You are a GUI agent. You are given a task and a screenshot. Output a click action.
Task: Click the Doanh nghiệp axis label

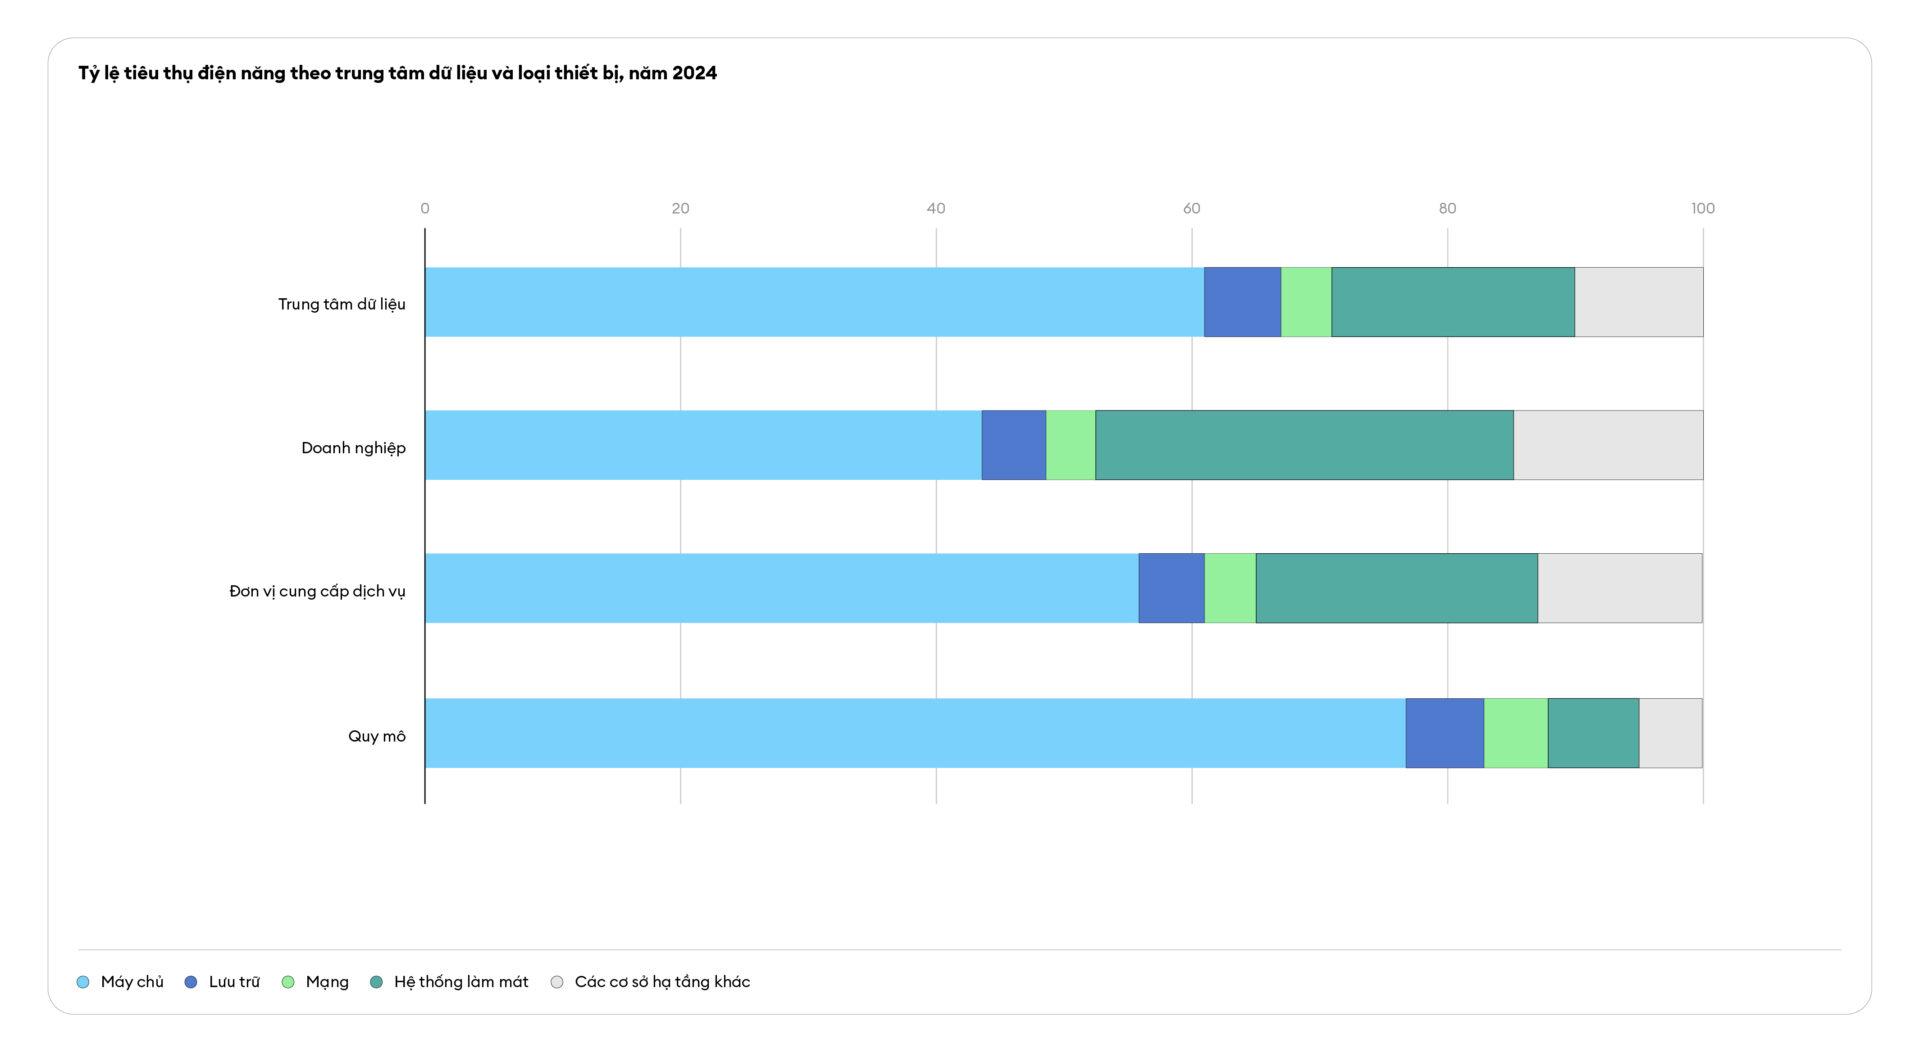[x=353, y=448]
